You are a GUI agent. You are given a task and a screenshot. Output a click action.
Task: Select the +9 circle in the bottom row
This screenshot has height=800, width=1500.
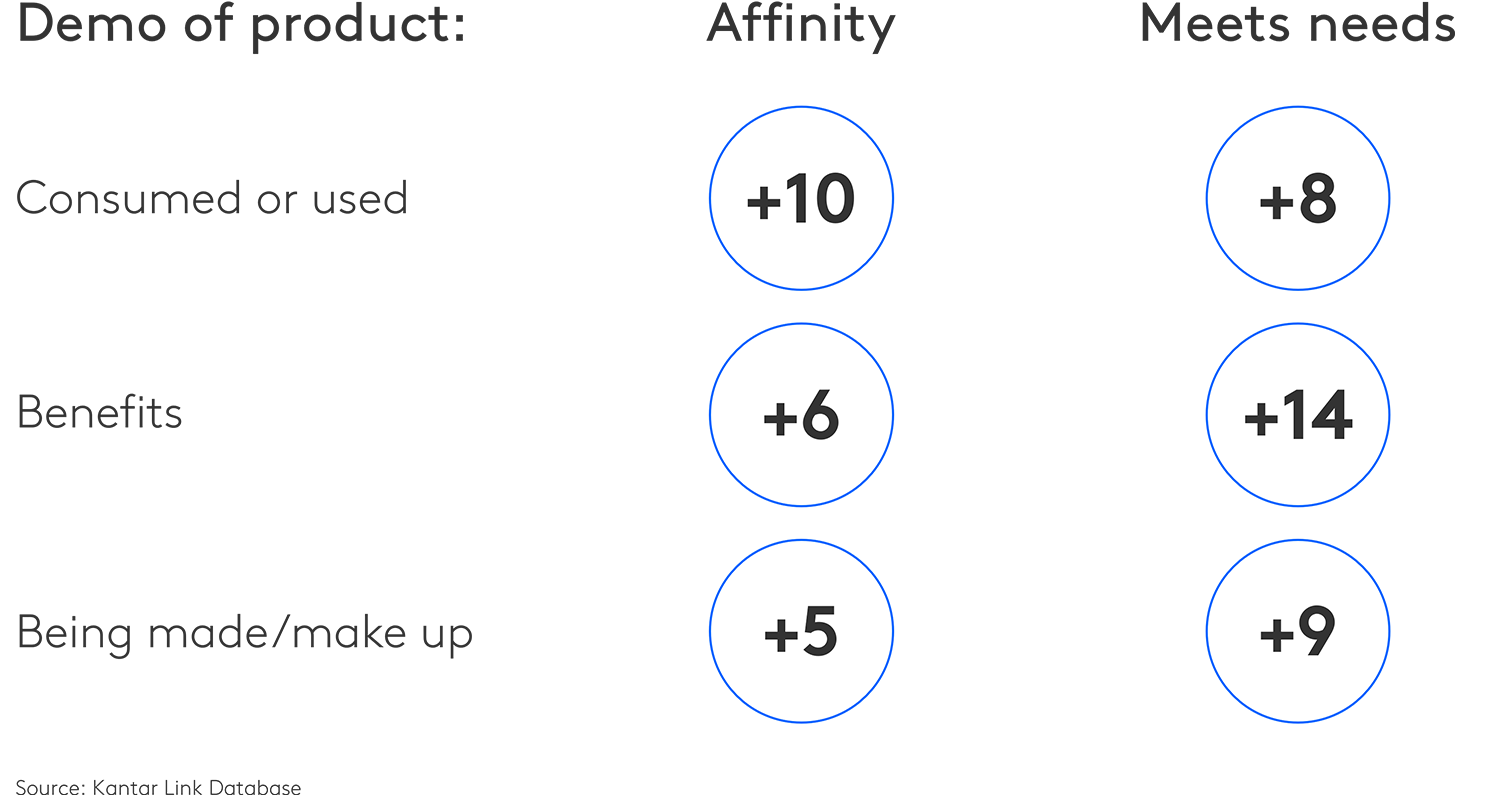(x=1298, y=632)
